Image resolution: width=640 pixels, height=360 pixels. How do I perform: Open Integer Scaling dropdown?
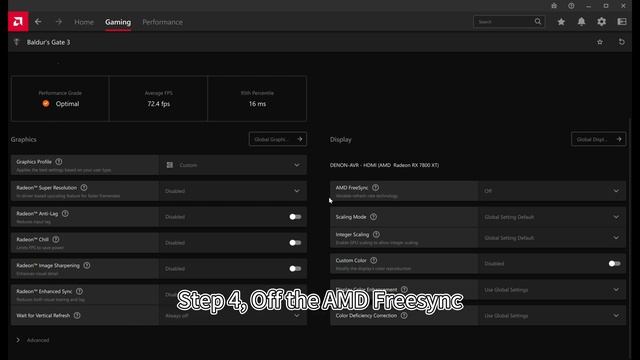(x=552, y=238)
